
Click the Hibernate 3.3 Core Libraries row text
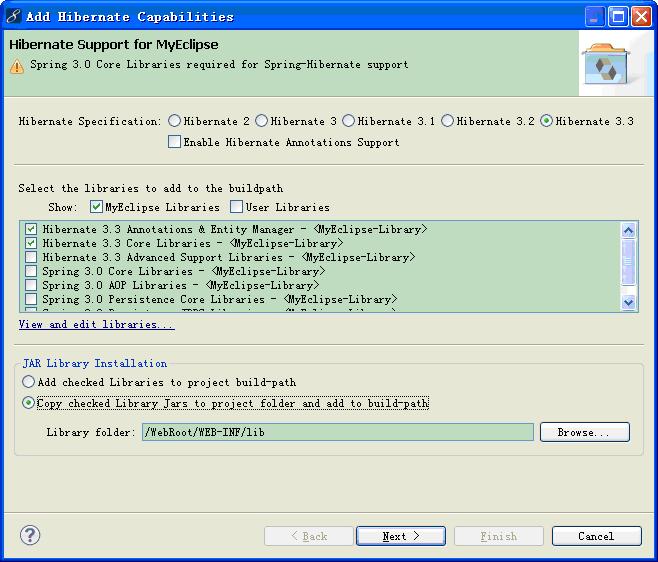tap(193, 243)
